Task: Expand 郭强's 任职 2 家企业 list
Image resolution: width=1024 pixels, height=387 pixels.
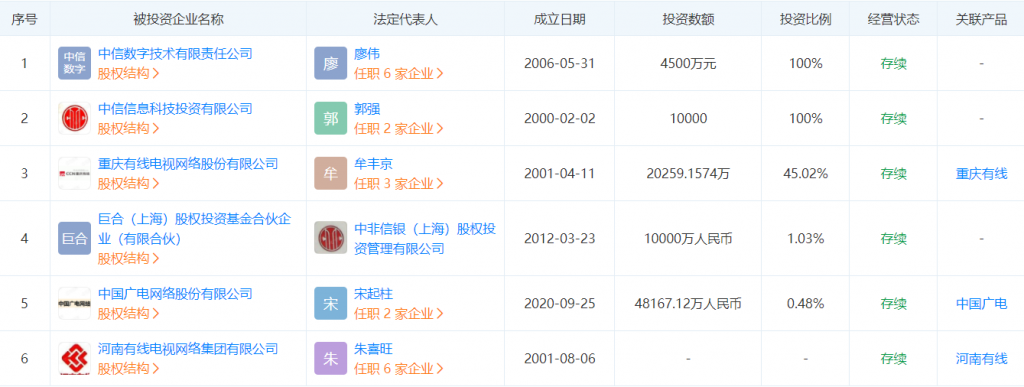Action: click(x=399, y=128)
